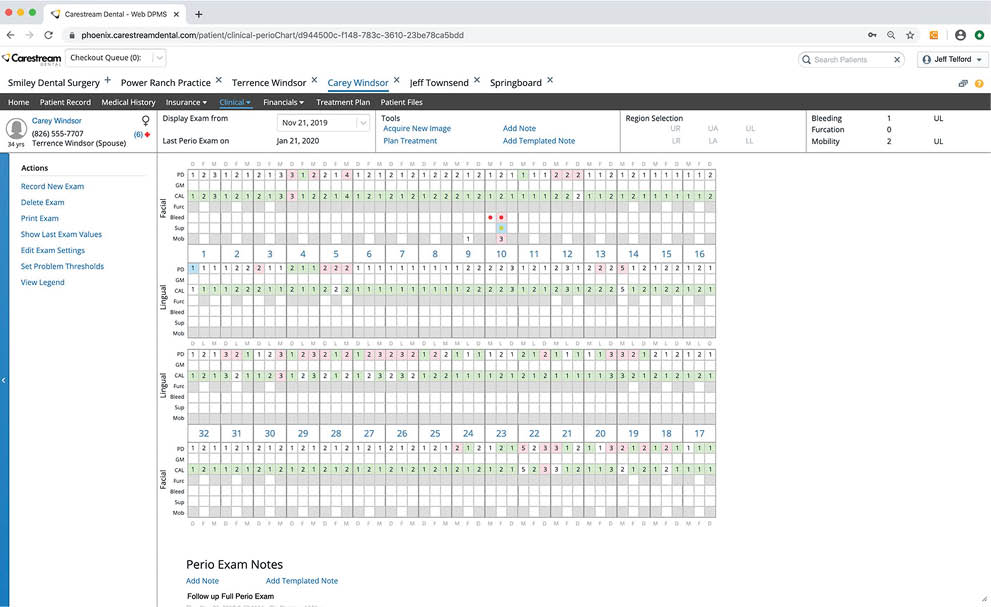
Task: Expand the Jeff Telford user menu
Action: 950,60
